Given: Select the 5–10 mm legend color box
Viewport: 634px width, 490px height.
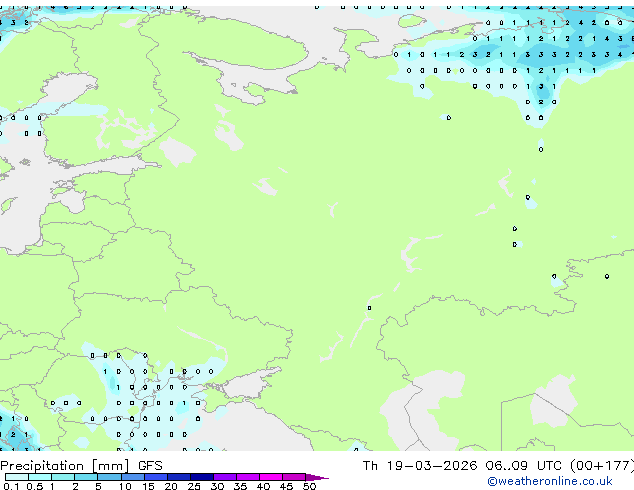Looking at the screenshot, I should pos(110,477).
